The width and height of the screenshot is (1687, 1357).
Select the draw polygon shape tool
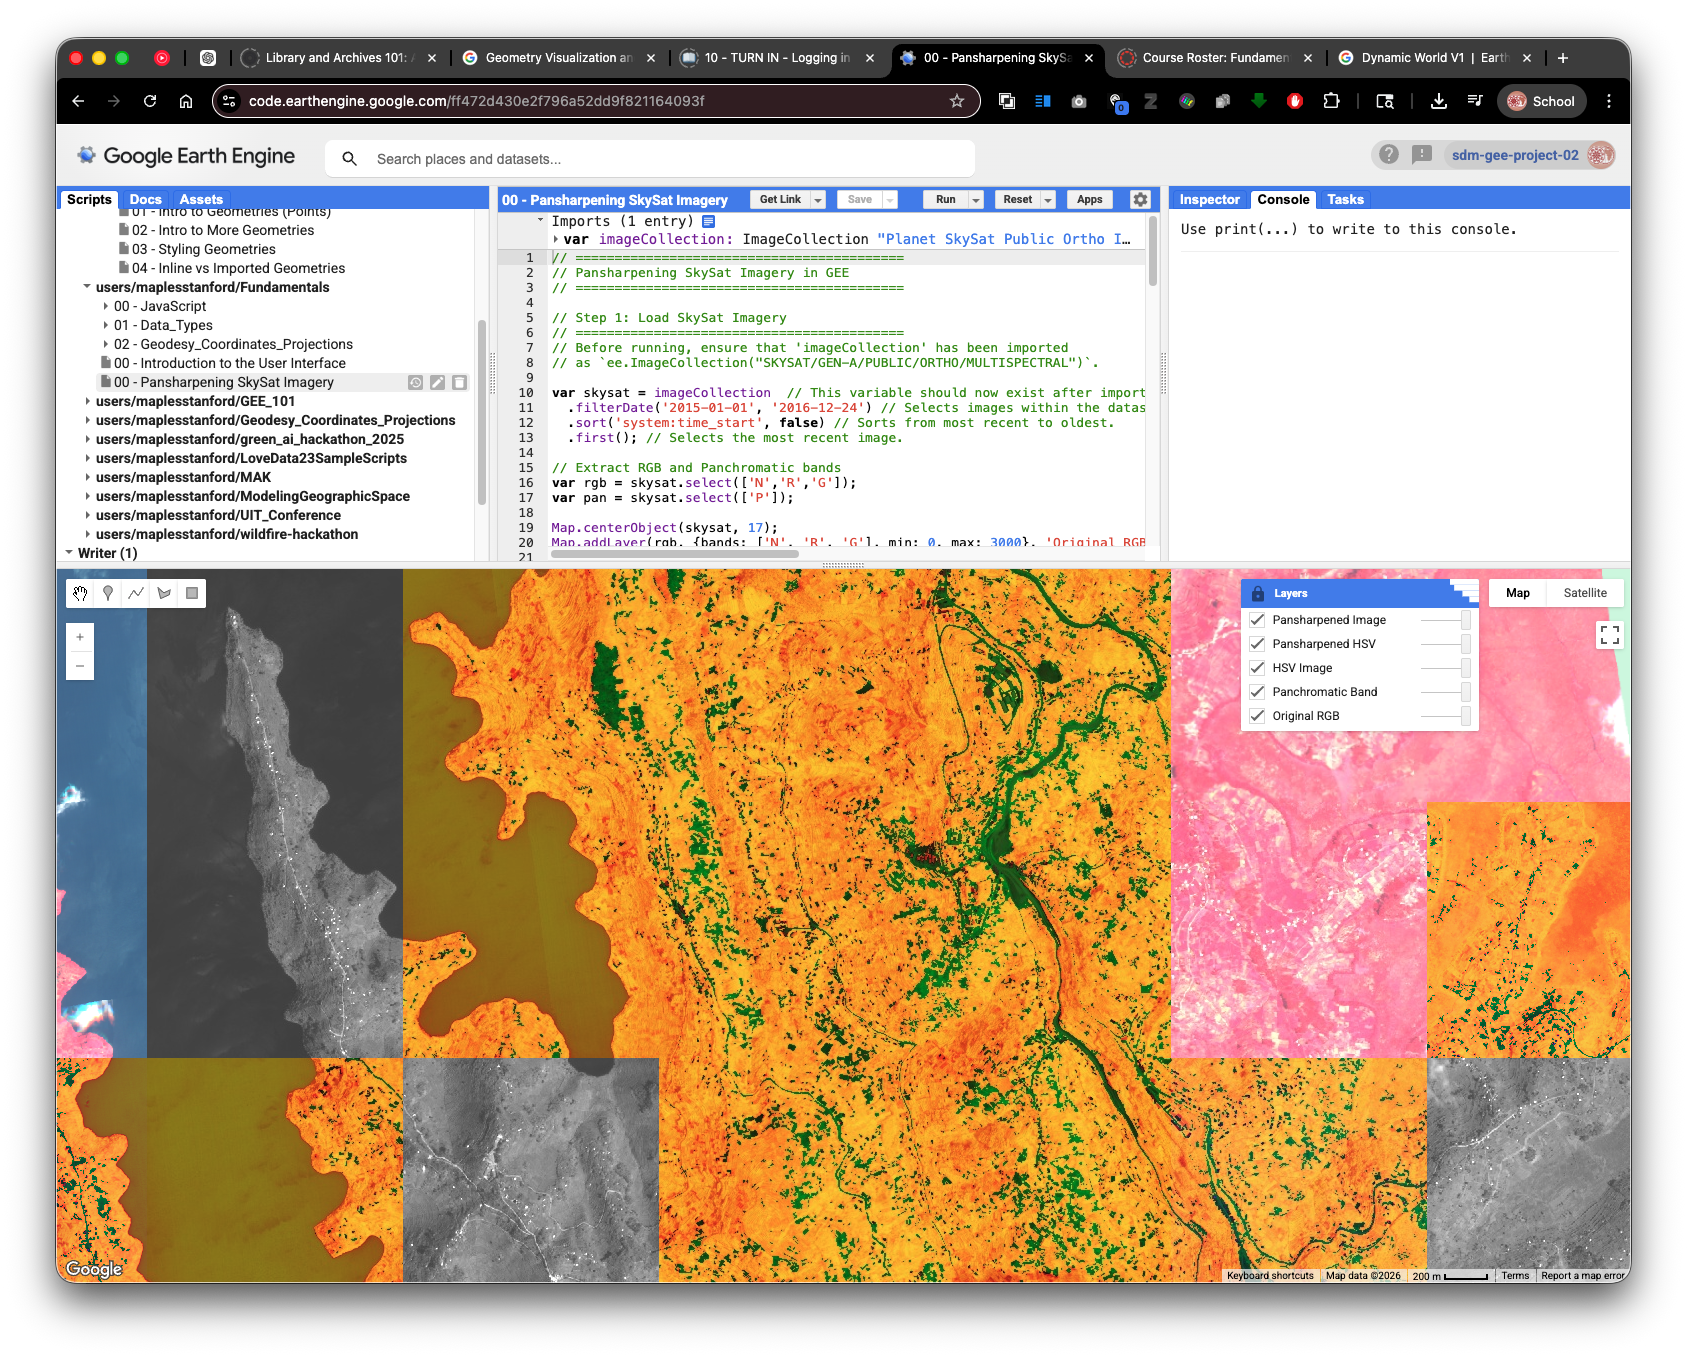pyautogui.click(x=164, y=593)
